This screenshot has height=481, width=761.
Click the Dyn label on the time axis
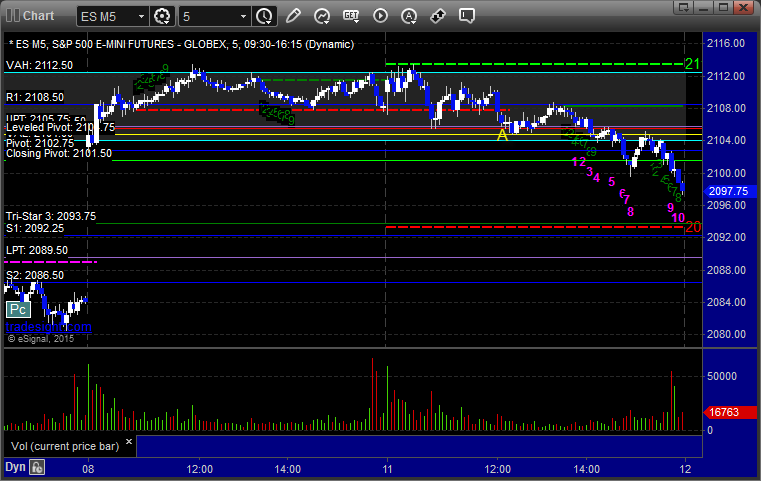coord(15,467)
